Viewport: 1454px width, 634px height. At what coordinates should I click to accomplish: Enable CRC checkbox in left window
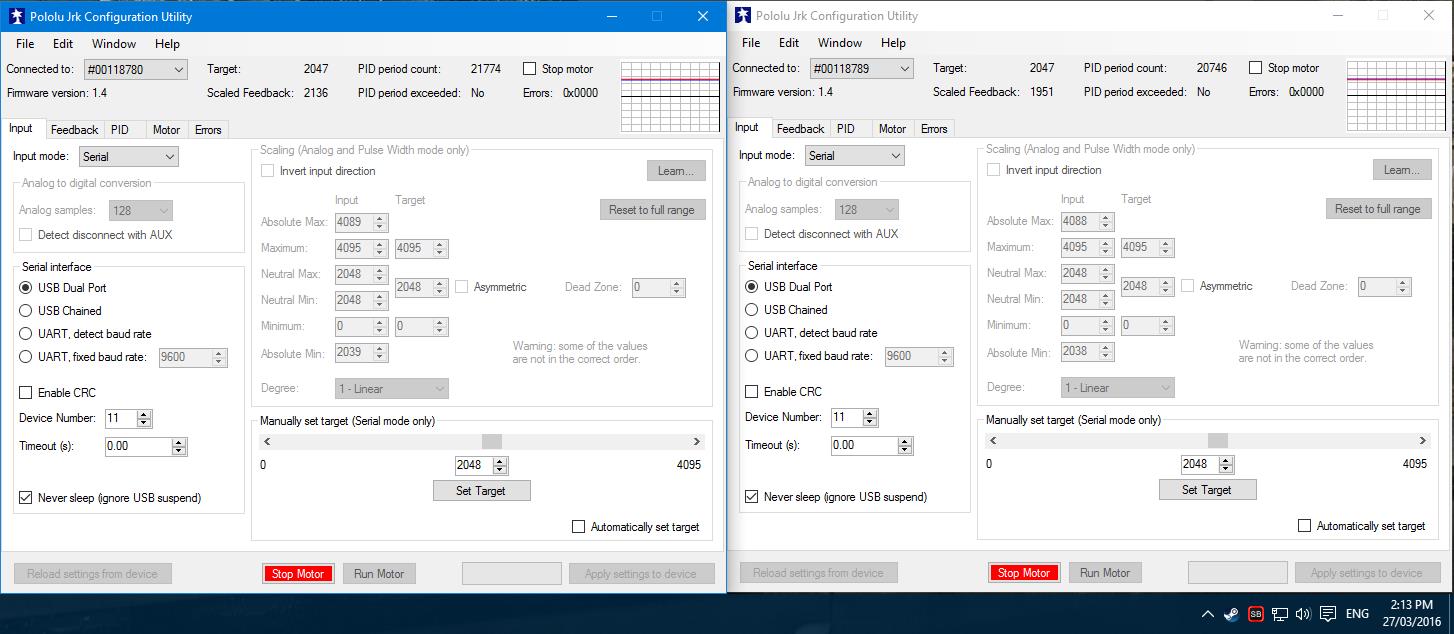(x=26, y=393)
